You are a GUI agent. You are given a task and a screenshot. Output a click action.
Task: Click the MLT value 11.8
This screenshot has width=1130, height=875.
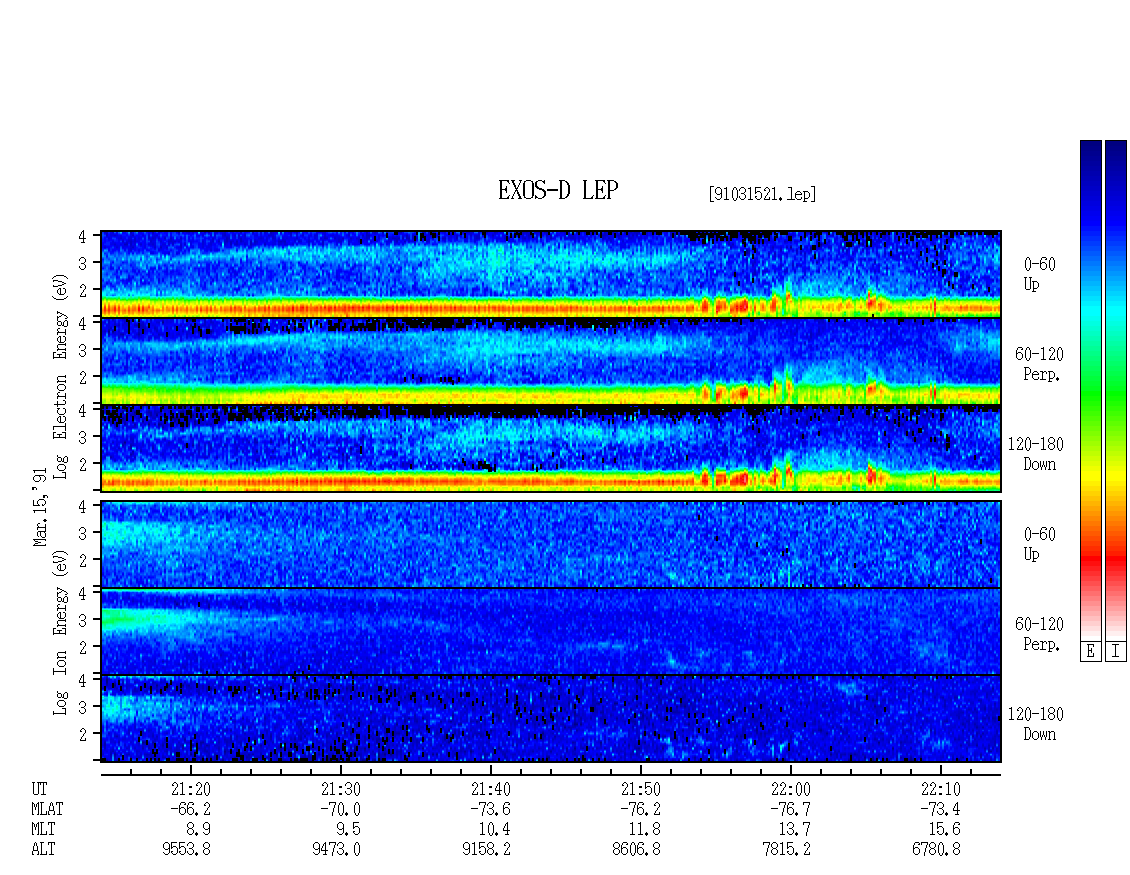[644, 830]
